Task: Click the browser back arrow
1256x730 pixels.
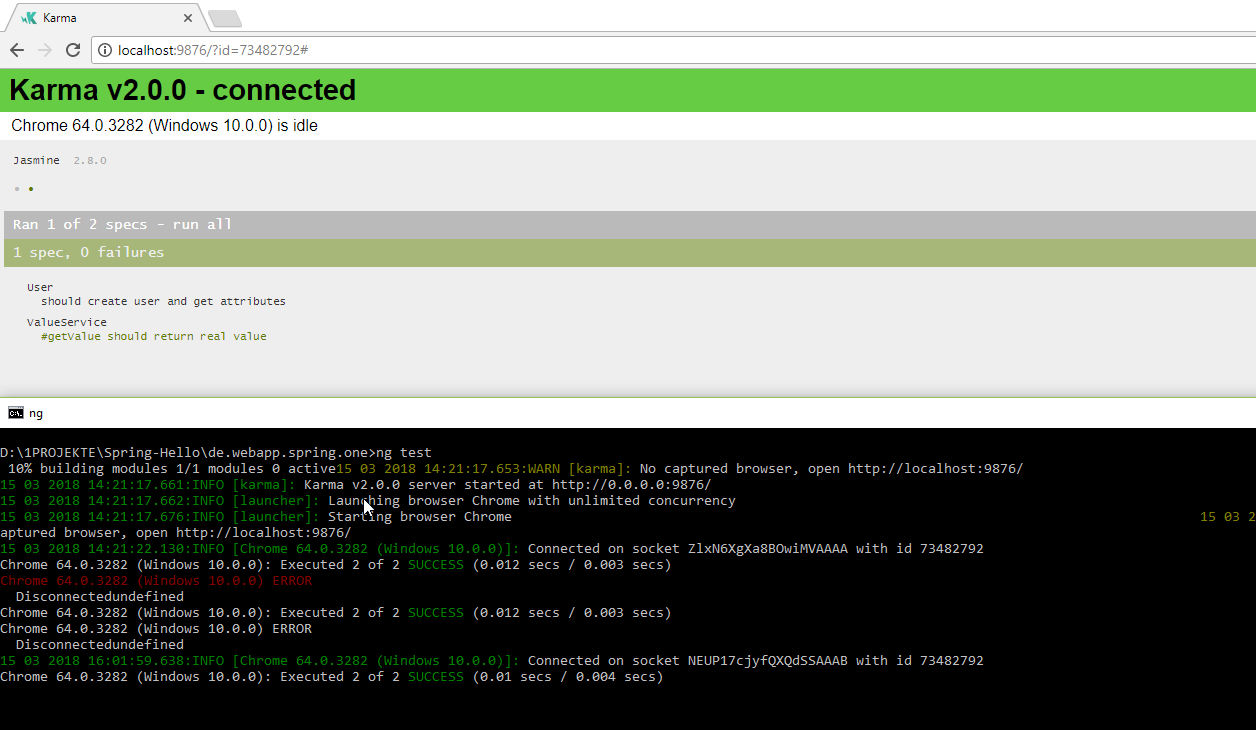Action: [17, 50]
